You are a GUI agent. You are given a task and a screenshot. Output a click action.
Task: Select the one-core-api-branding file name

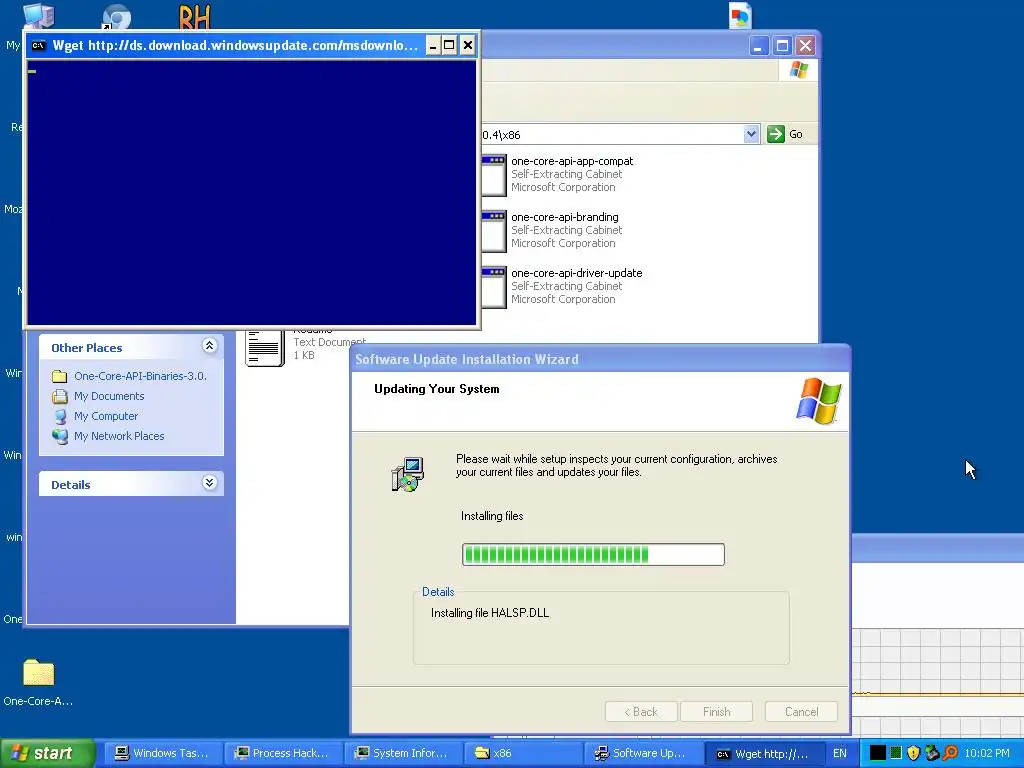tap(565, 217)
